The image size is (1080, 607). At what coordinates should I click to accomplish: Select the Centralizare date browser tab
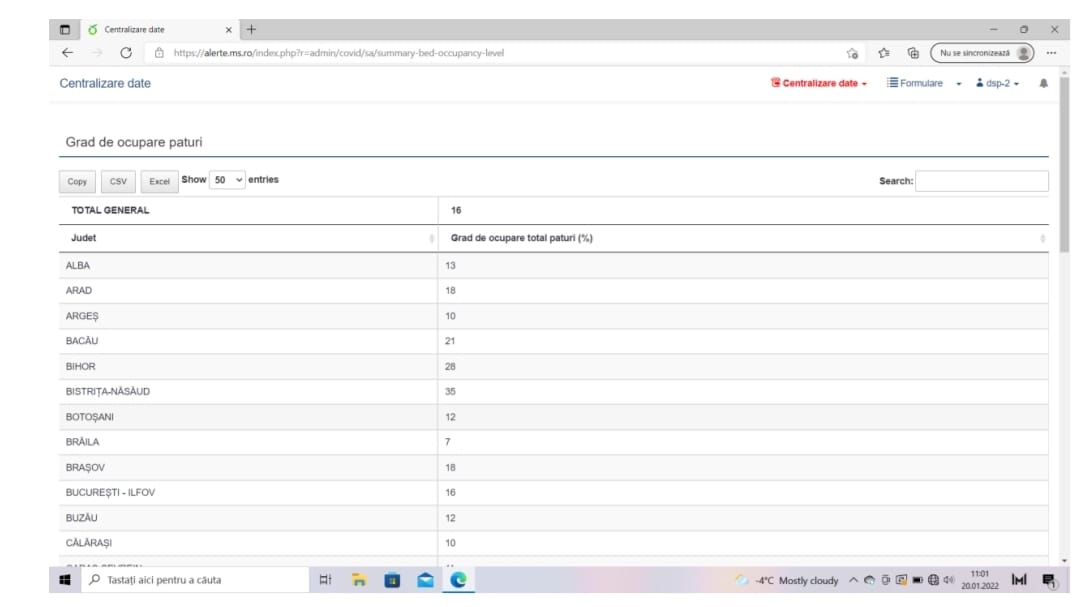[150, 29]
